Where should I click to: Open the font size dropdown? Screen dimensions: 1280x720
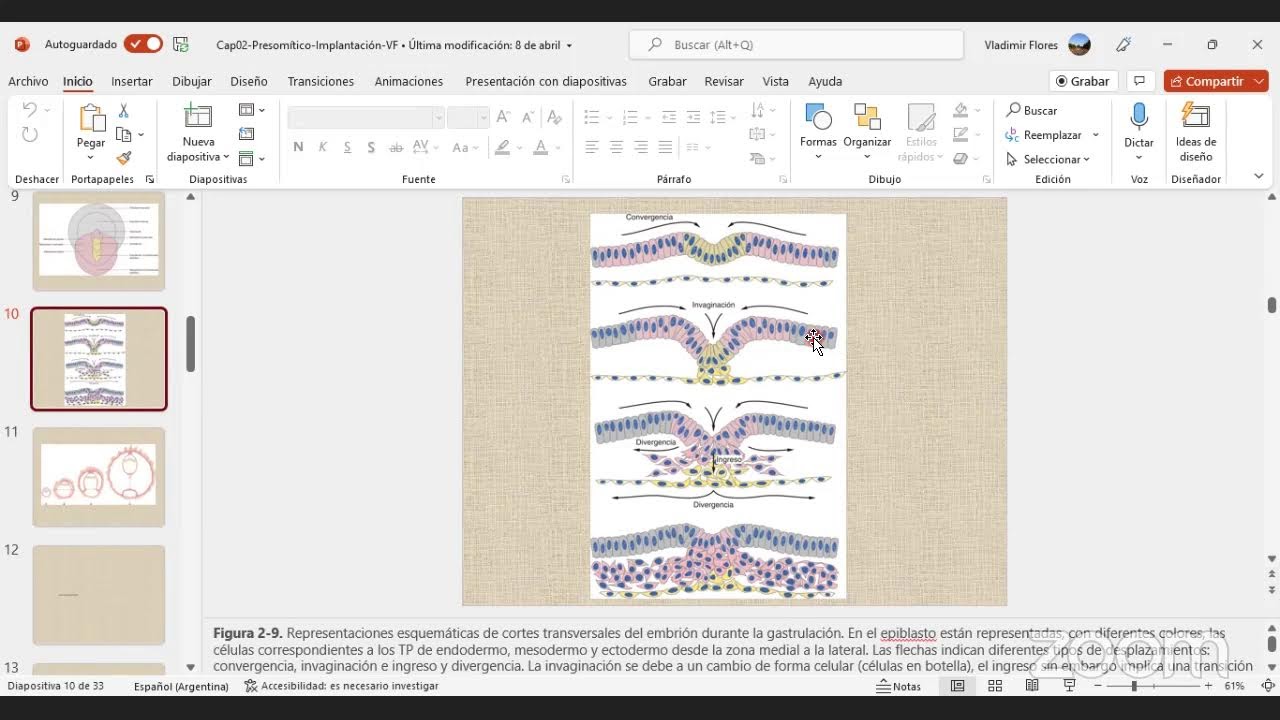point(483,118)
